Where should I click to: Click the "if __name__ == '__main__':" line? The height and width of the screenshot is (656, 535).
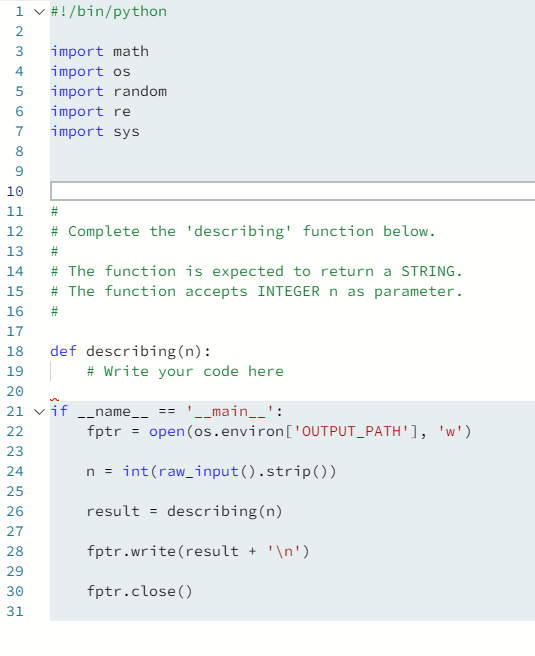167,412
